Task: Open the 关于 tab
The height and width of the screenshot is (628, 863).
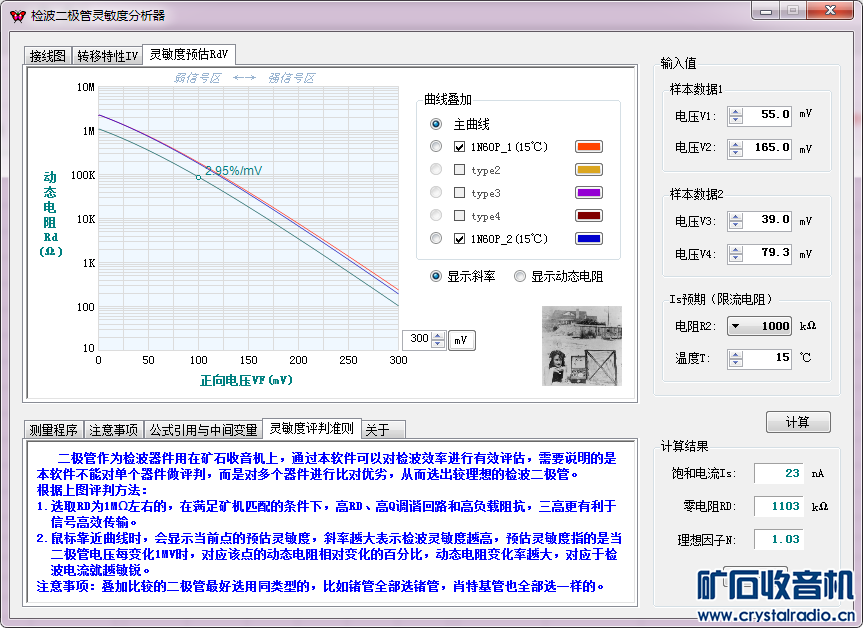Action: [x=383, y=429]
